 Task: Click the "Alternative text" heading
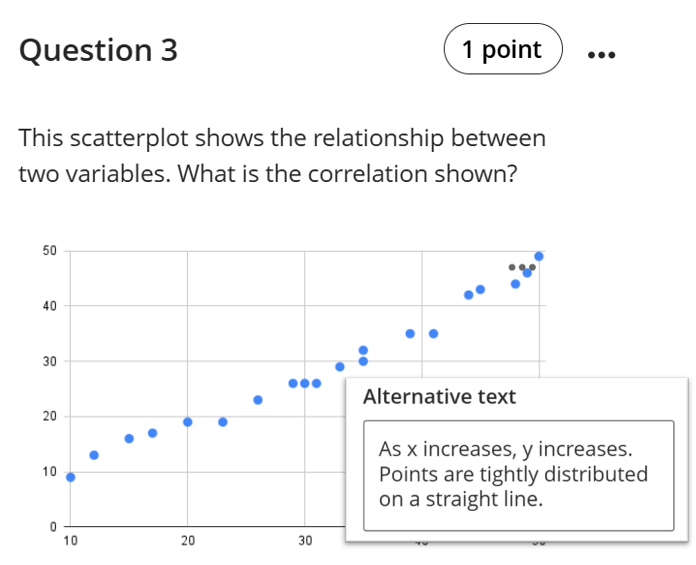click(439, 397)
